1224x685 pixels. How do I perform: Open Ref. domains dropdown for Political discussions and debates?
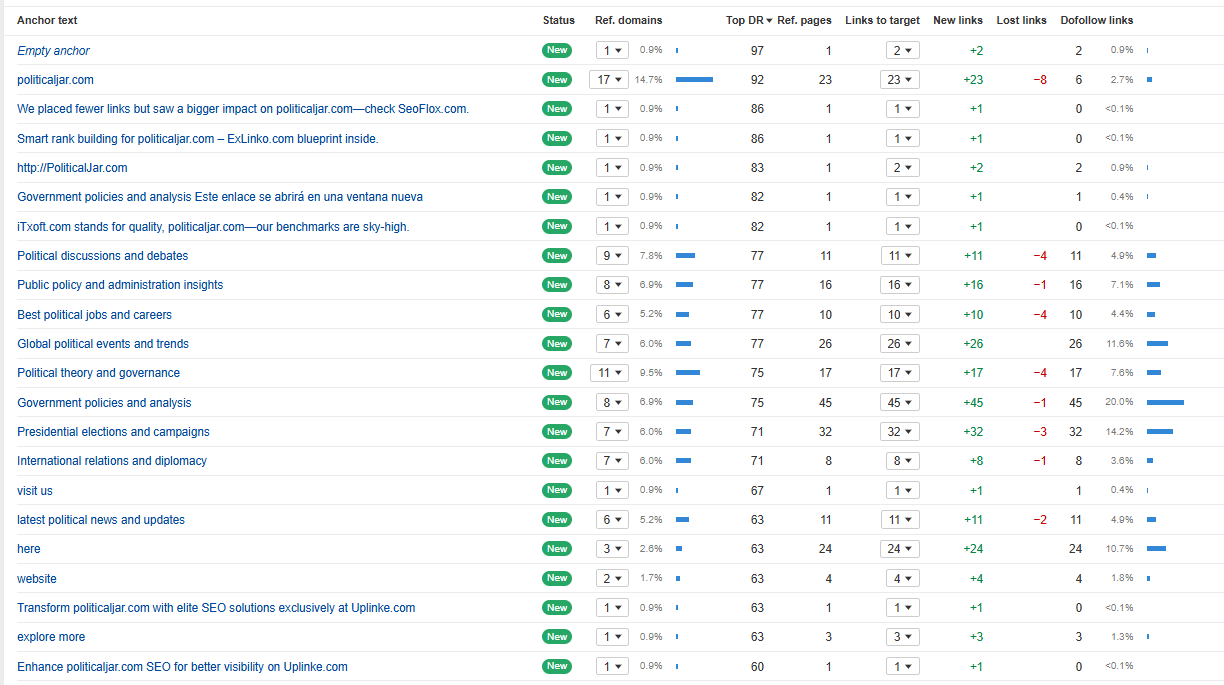(x=611, y=256)
